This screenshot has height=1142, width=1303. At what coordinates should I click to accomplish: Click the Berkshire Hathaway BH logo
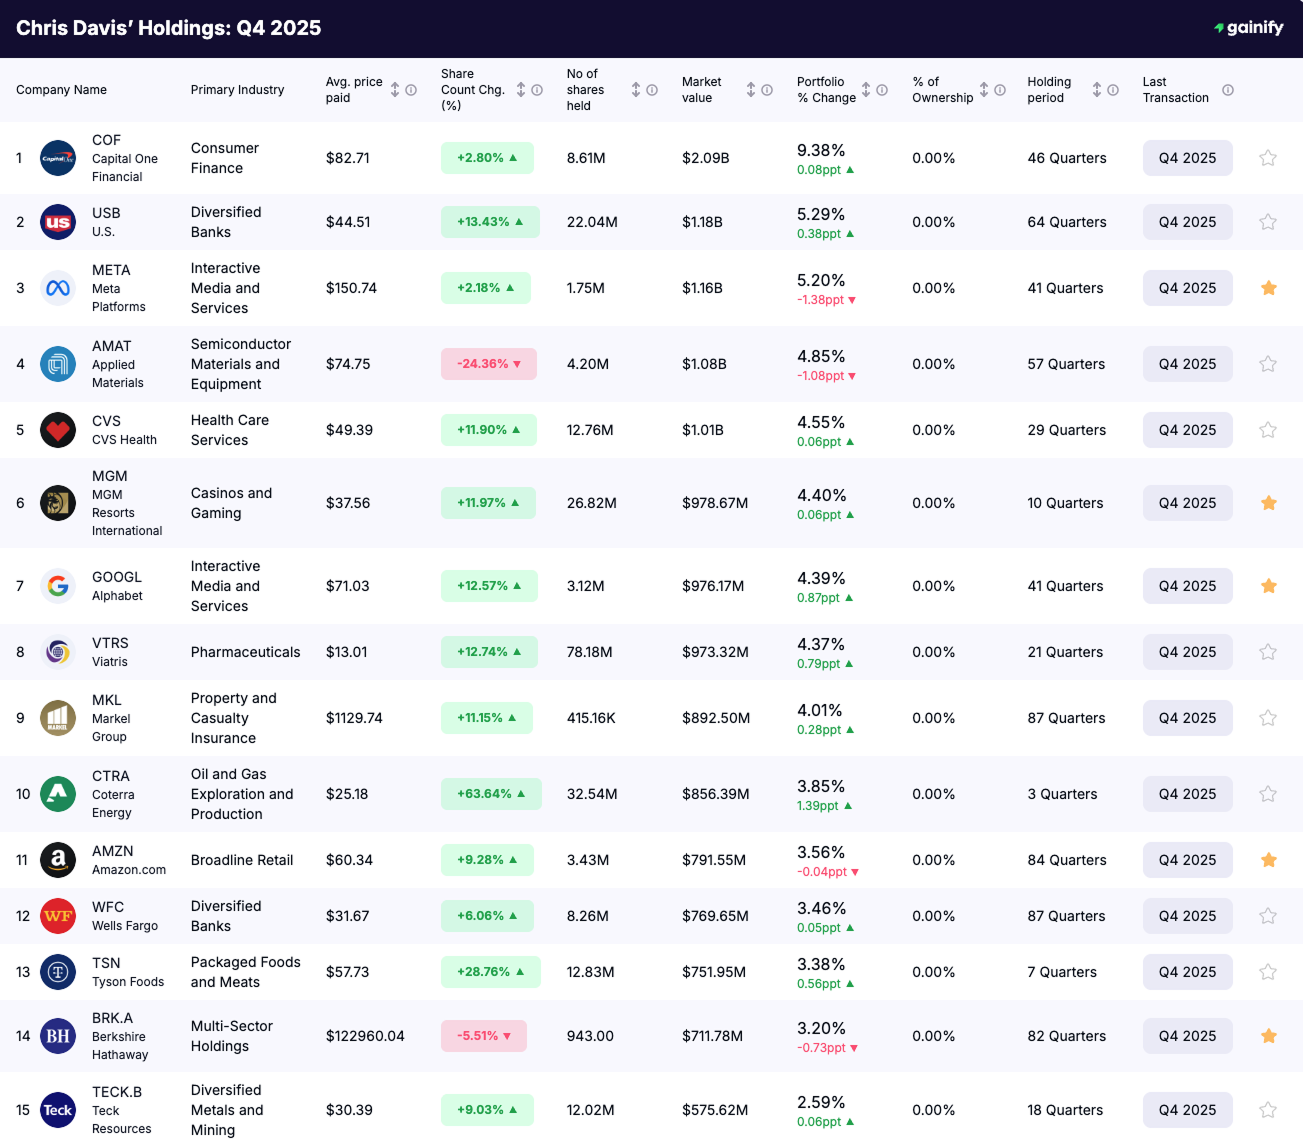coord(57,1036)
